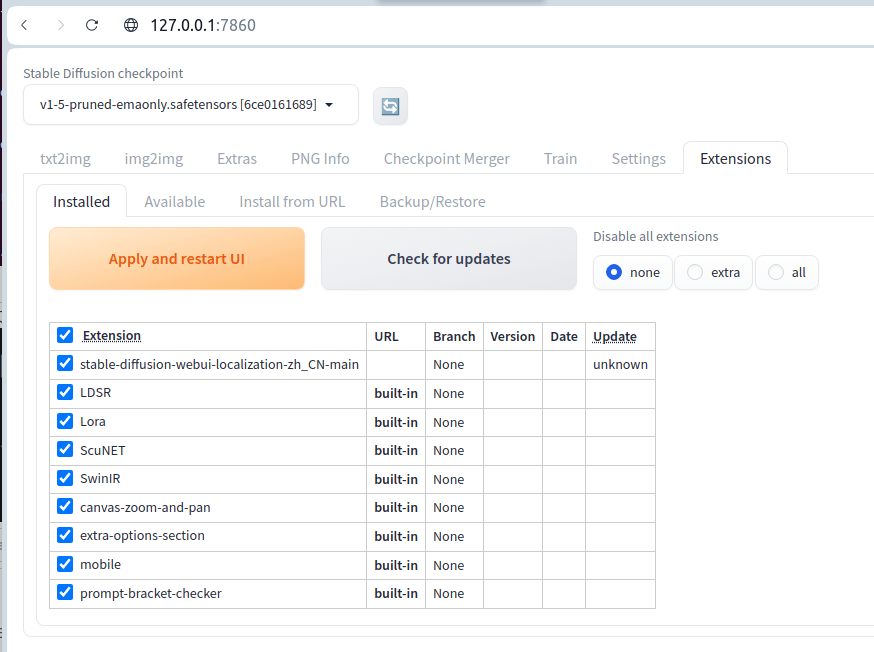
Task: Select the Extensions tab
Action: (x=735, y=159)
